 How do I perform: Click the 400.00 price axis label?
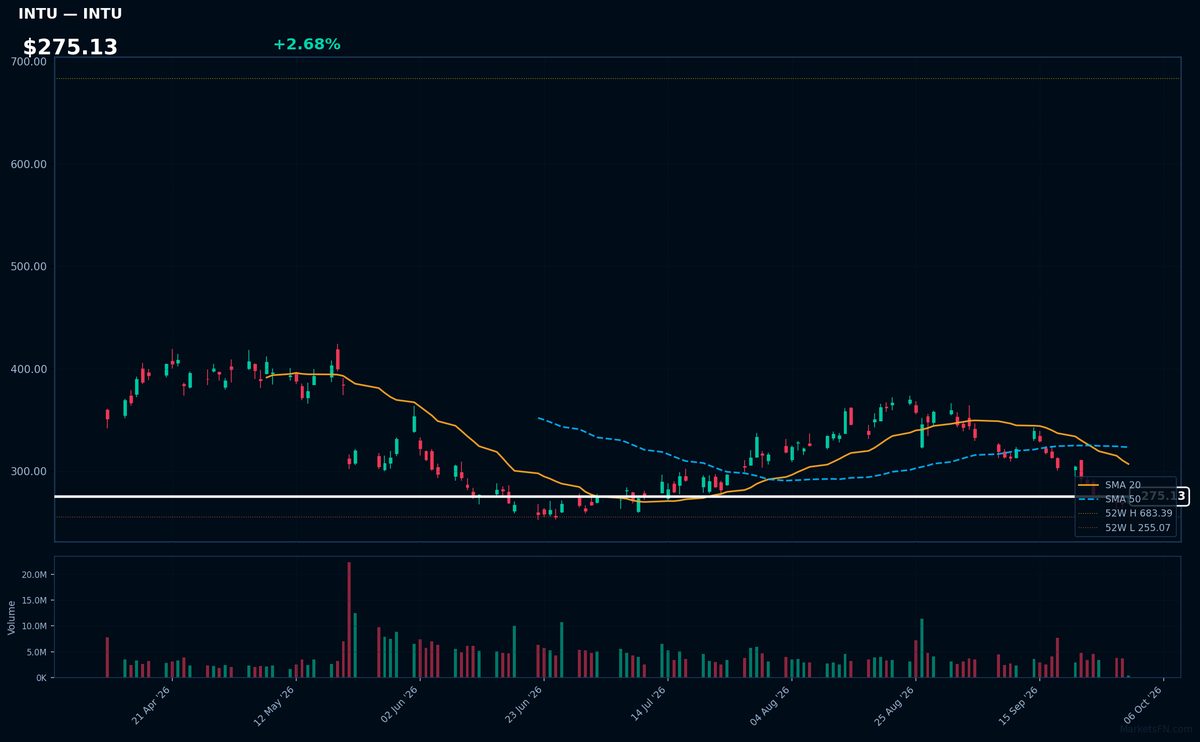29,369
